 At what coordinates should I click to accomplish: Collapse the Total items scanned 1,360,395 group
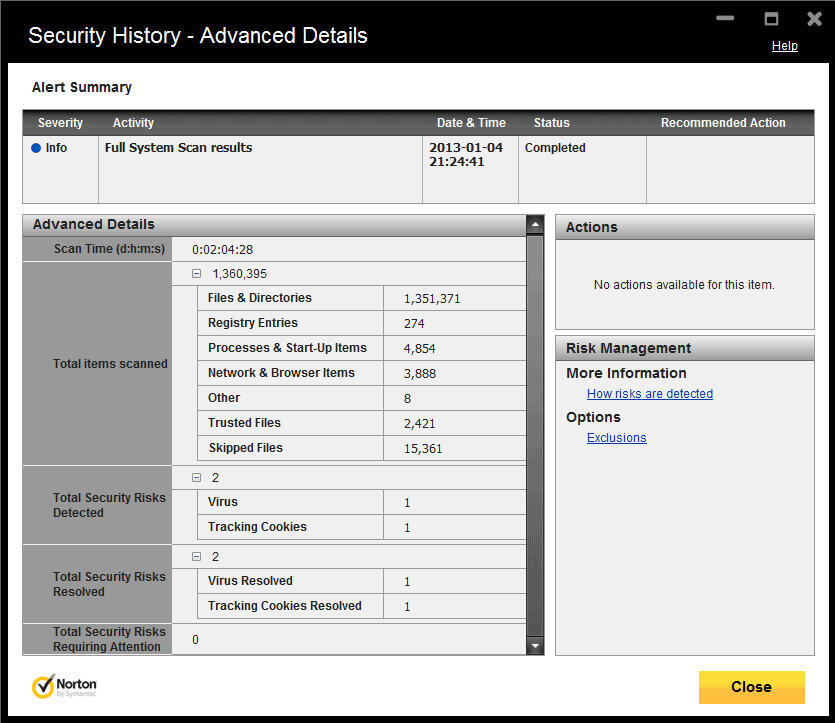(197, 274)
